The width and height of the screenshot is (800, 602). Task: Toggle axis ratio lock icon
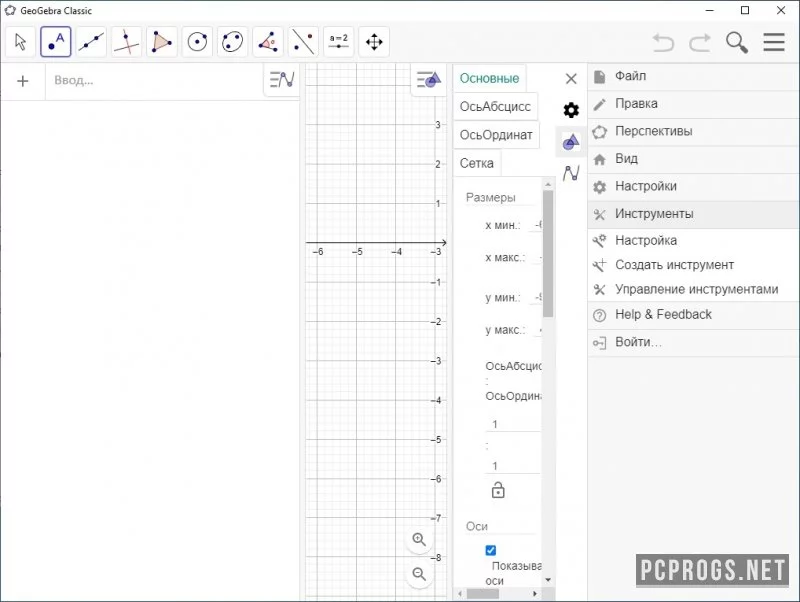[x=498, y=490]
